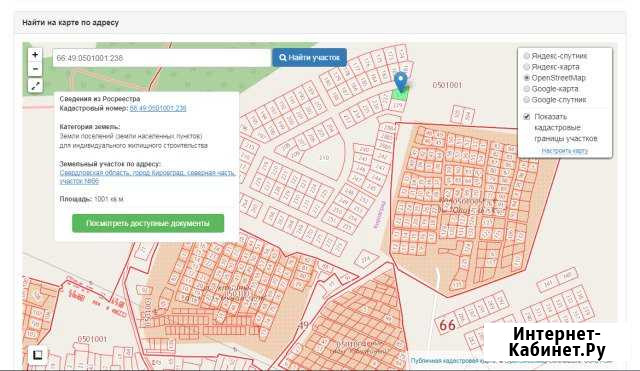The height and width of the screenshot is (371, 640).
Task: Click cadastral number search field
Action: pos(162,58)
